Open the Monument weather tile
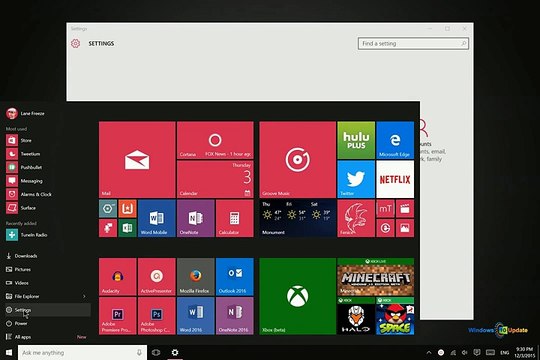The width and height of the screenshot is (540, 360). (298, 218)
